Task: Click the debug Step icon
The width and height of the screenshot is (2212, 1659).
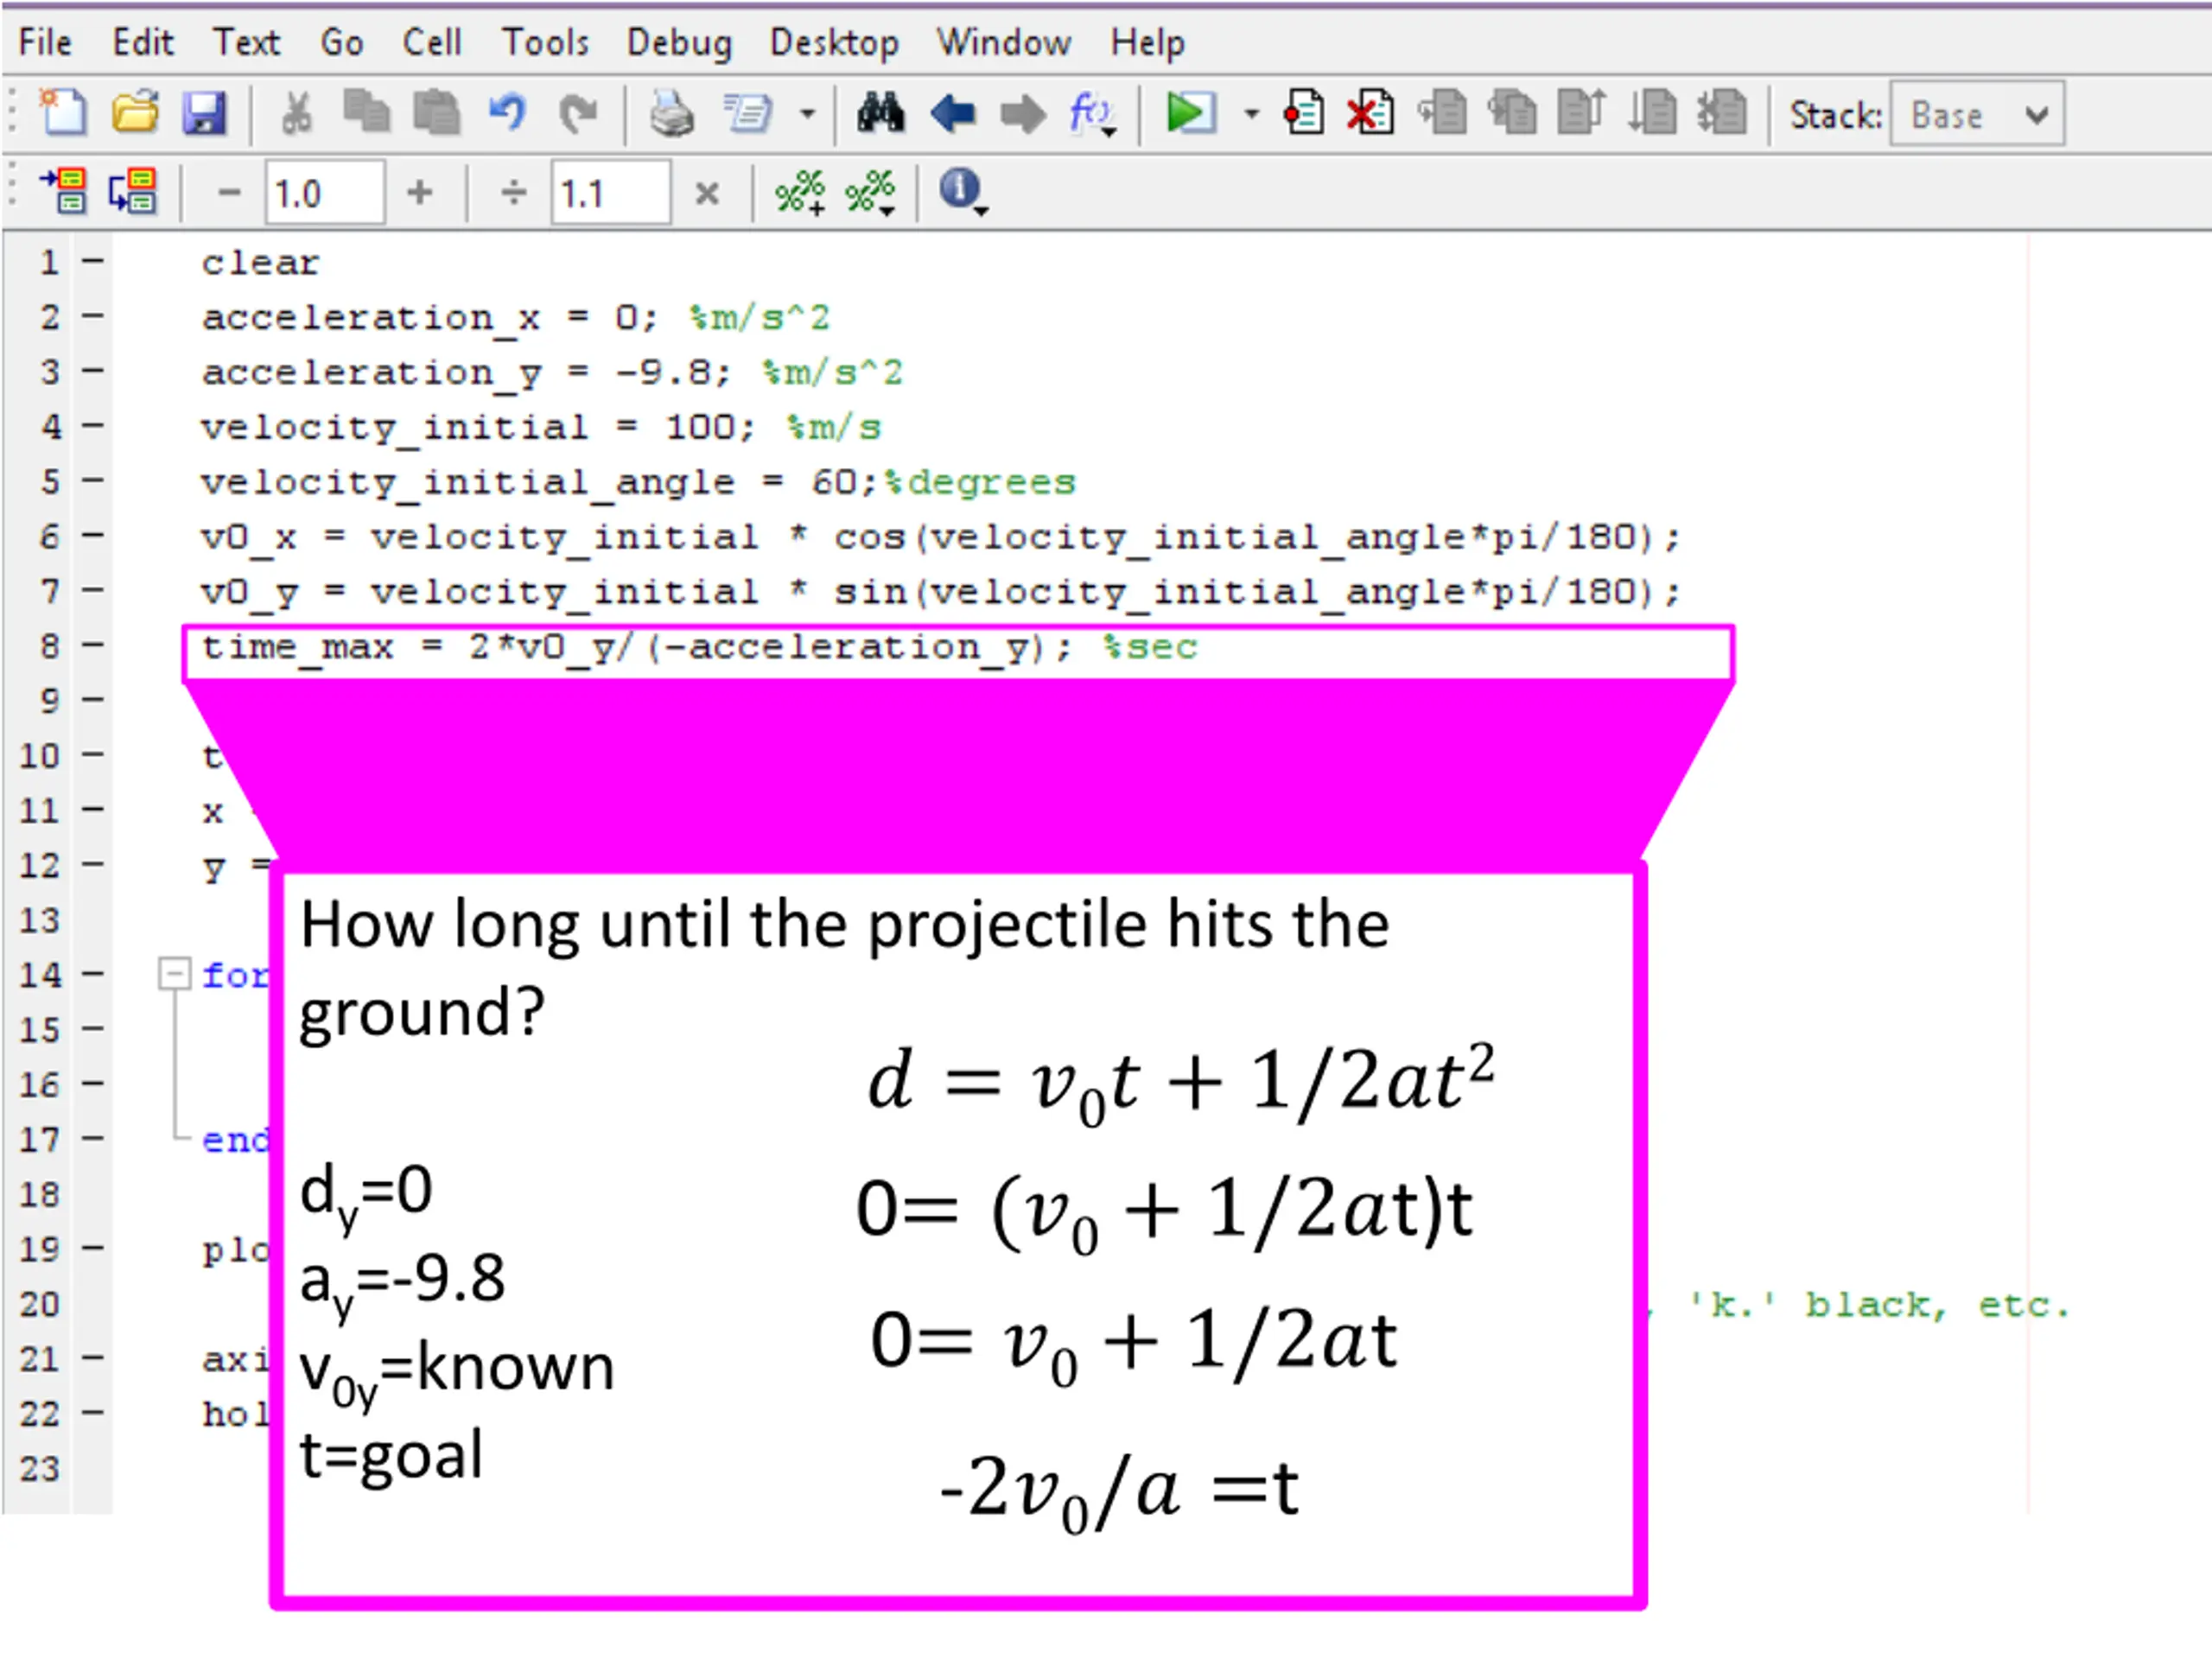Action: pyautogui.click(x=1442, y=113)
